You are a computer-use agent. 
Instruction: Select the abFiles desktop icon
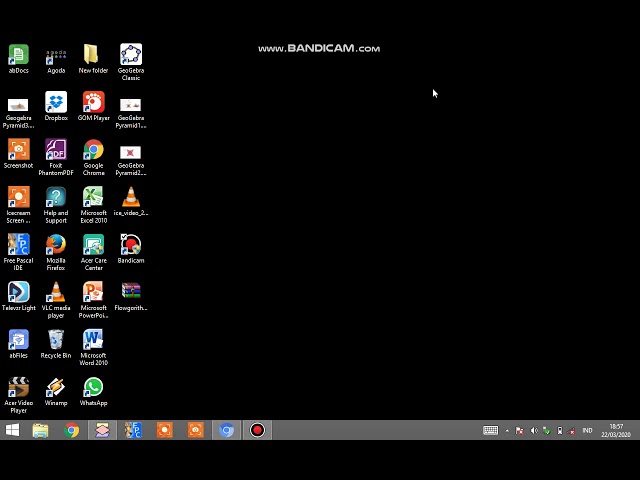(18, 344)
